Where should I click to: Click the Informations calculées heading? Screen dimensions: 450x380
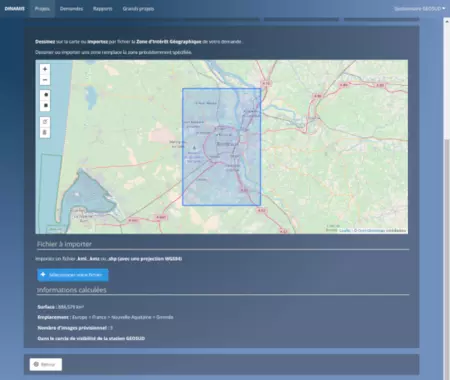72,290
